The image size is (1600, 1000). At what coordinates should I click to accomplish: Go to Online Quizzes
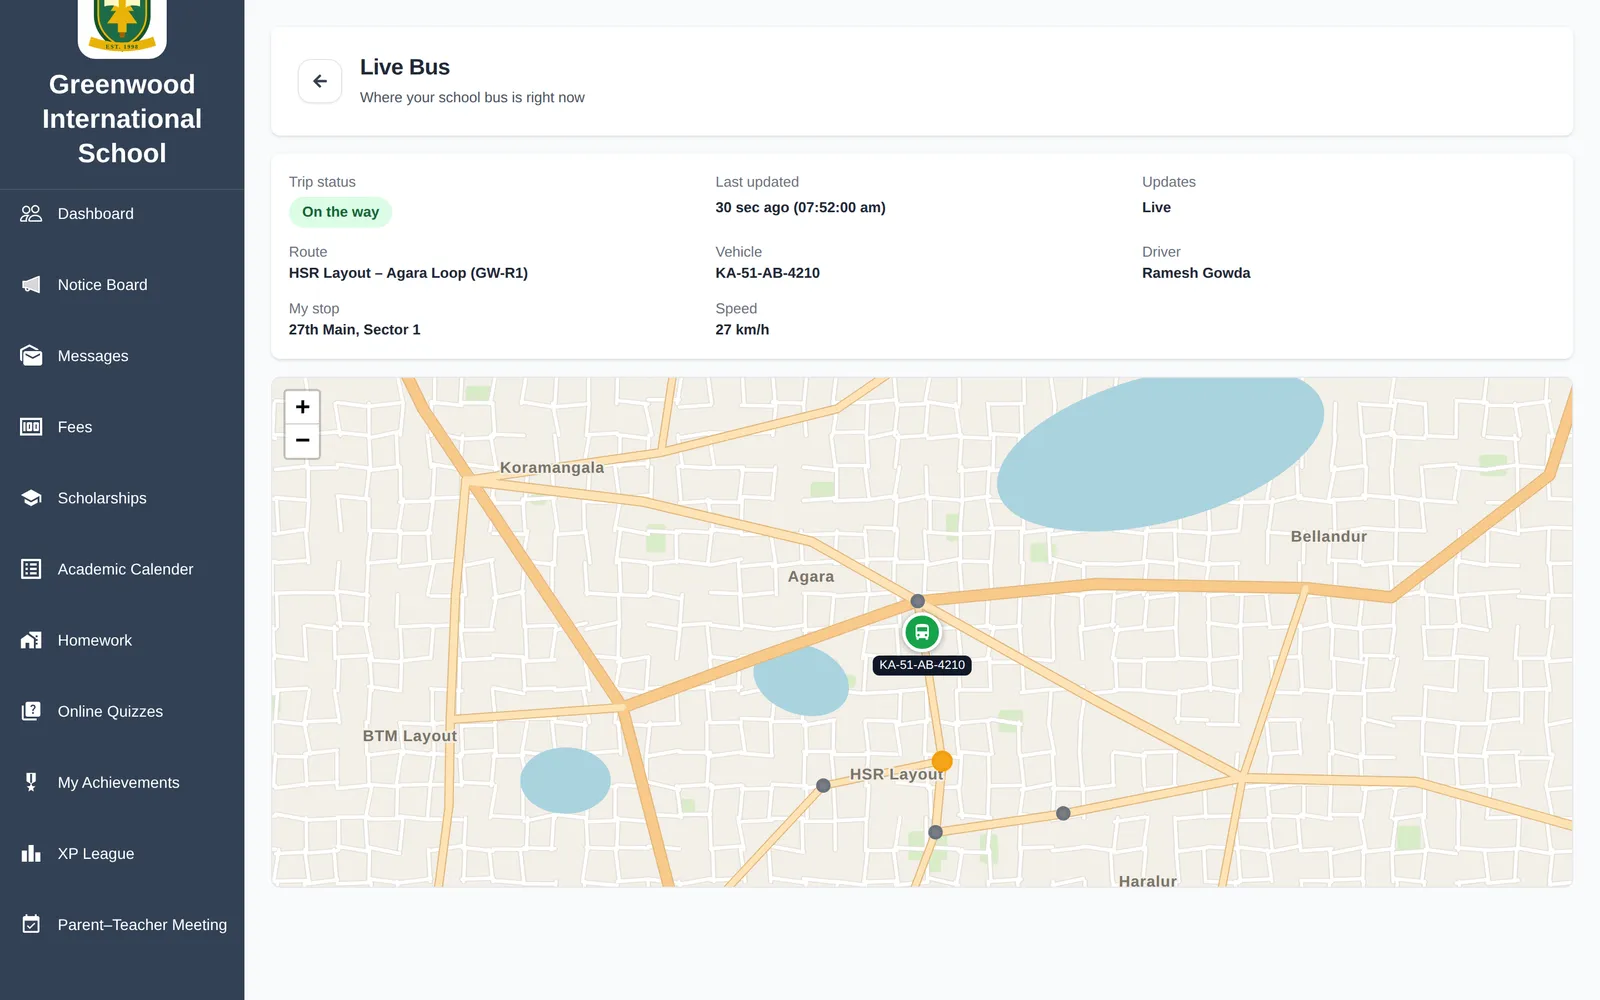coord(122,711)
